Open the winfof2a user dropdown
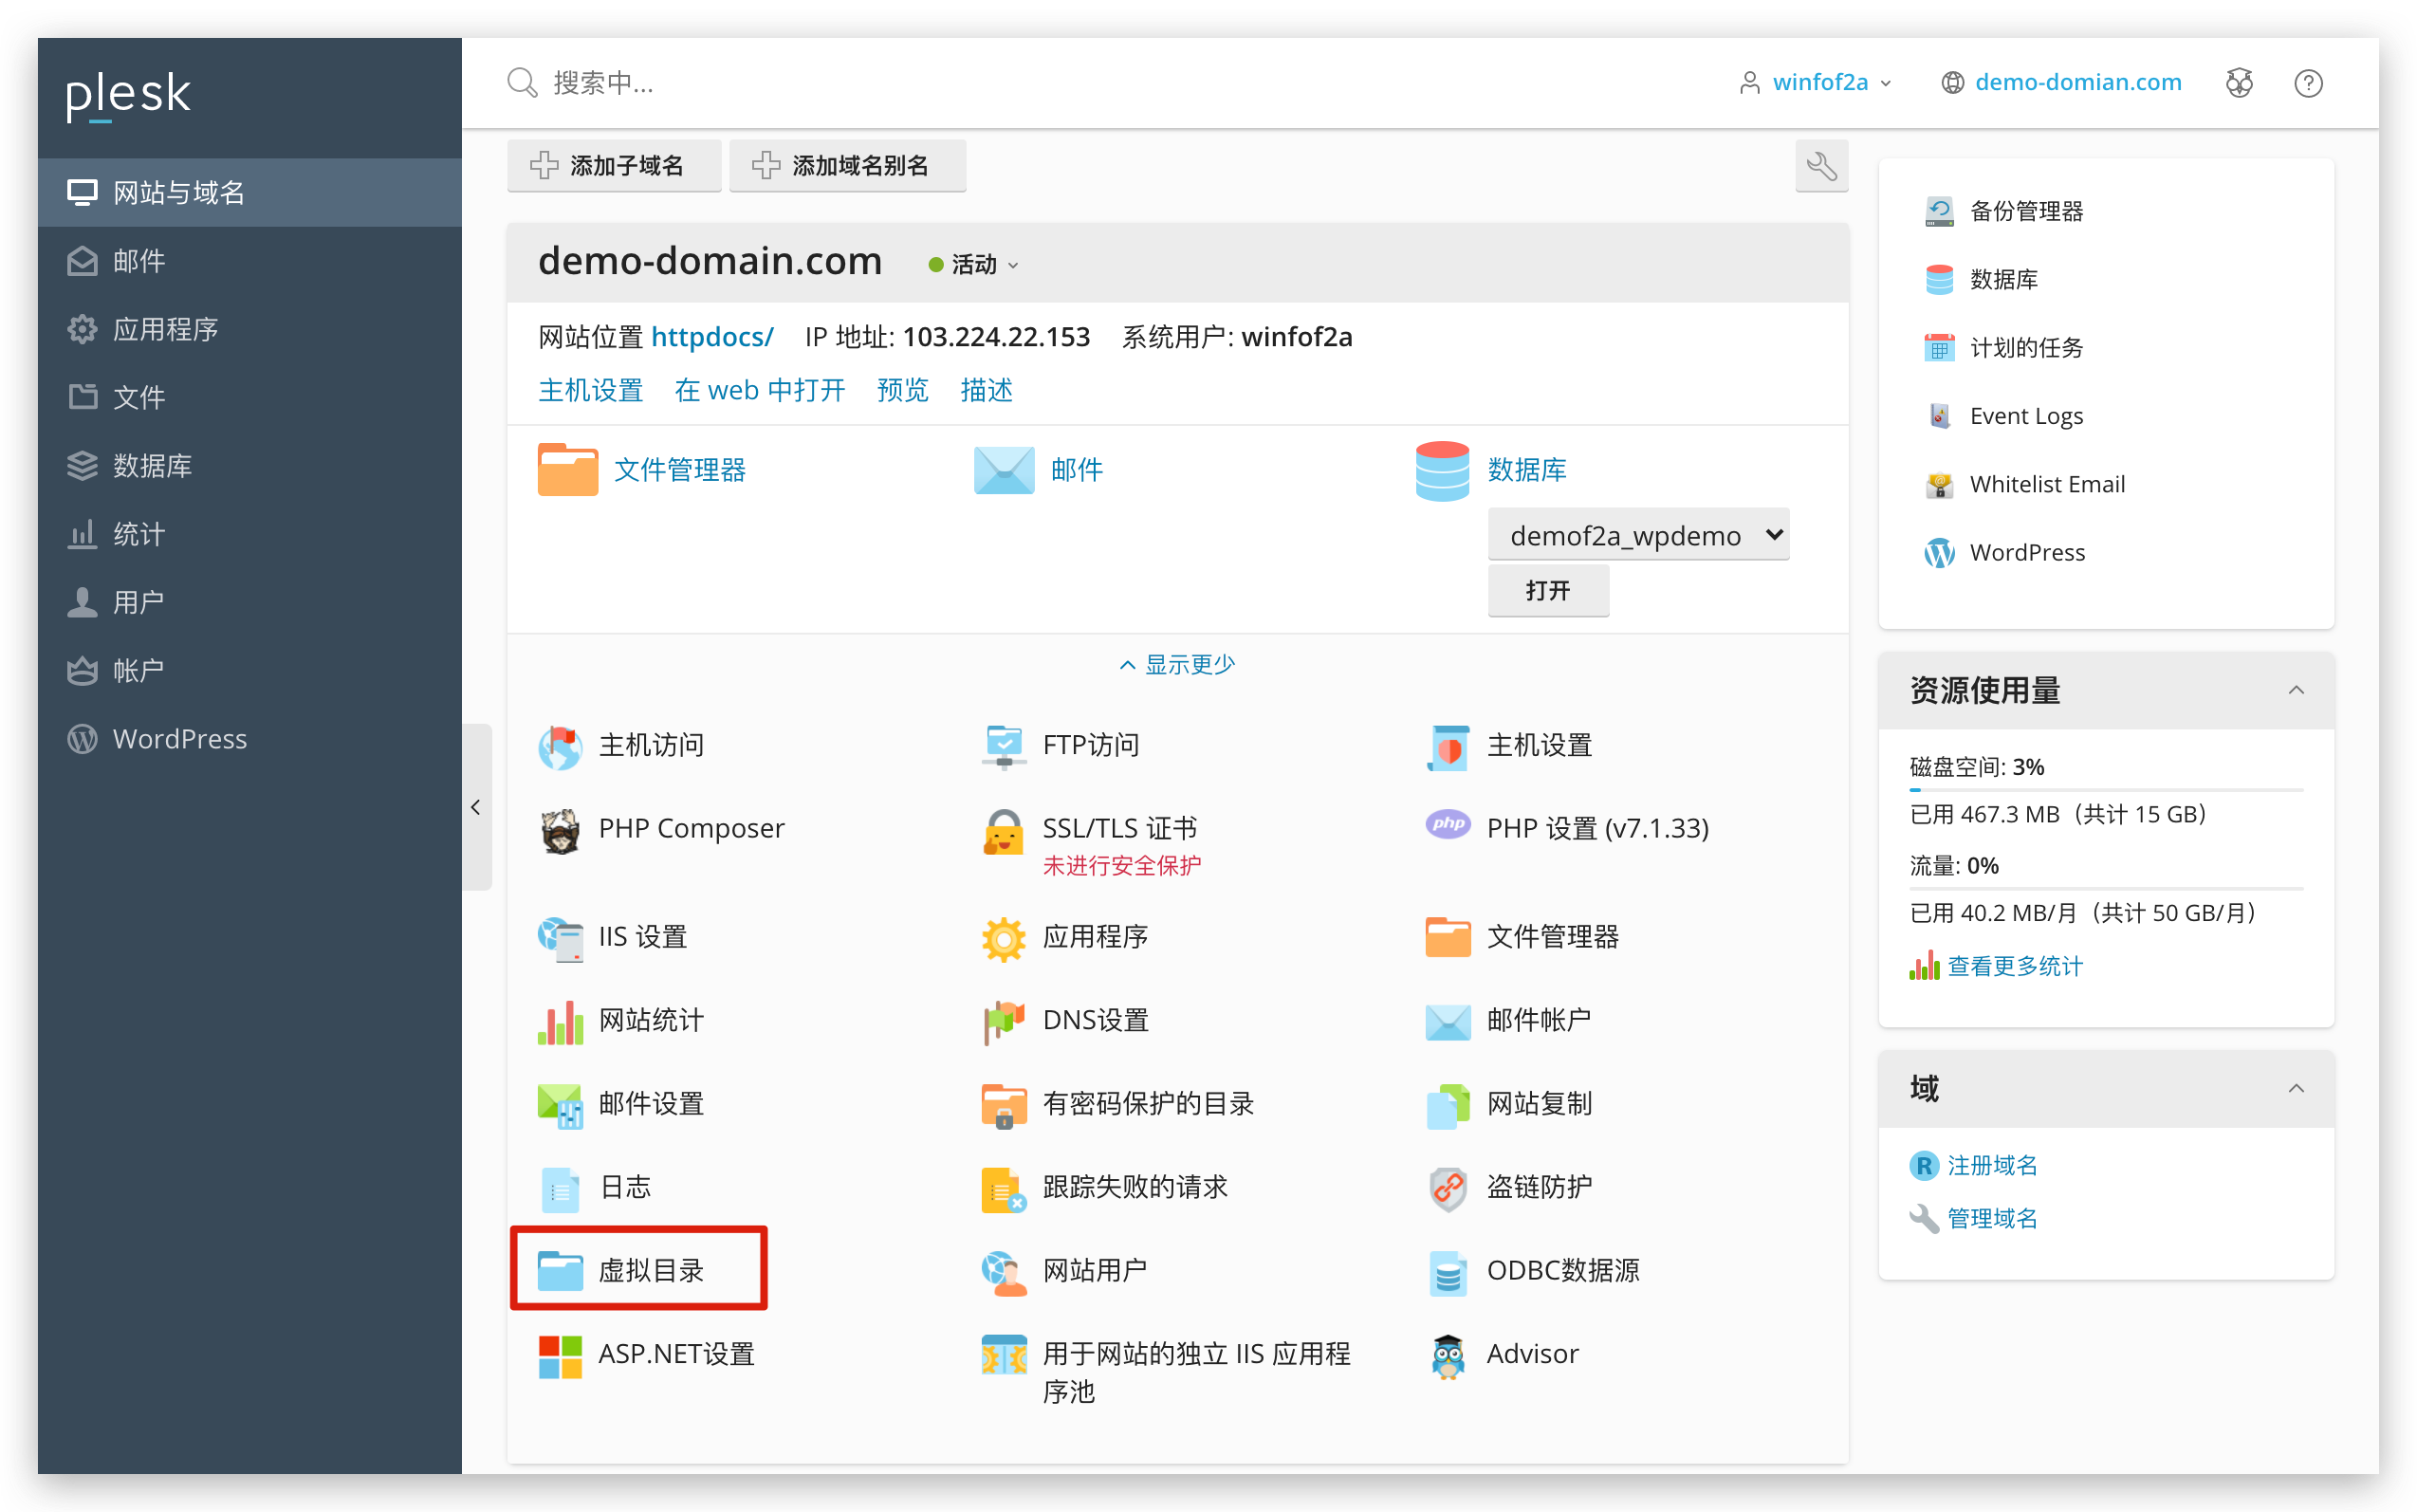This screenshot has width=2417, height=1512. (x=1817, y=83)
